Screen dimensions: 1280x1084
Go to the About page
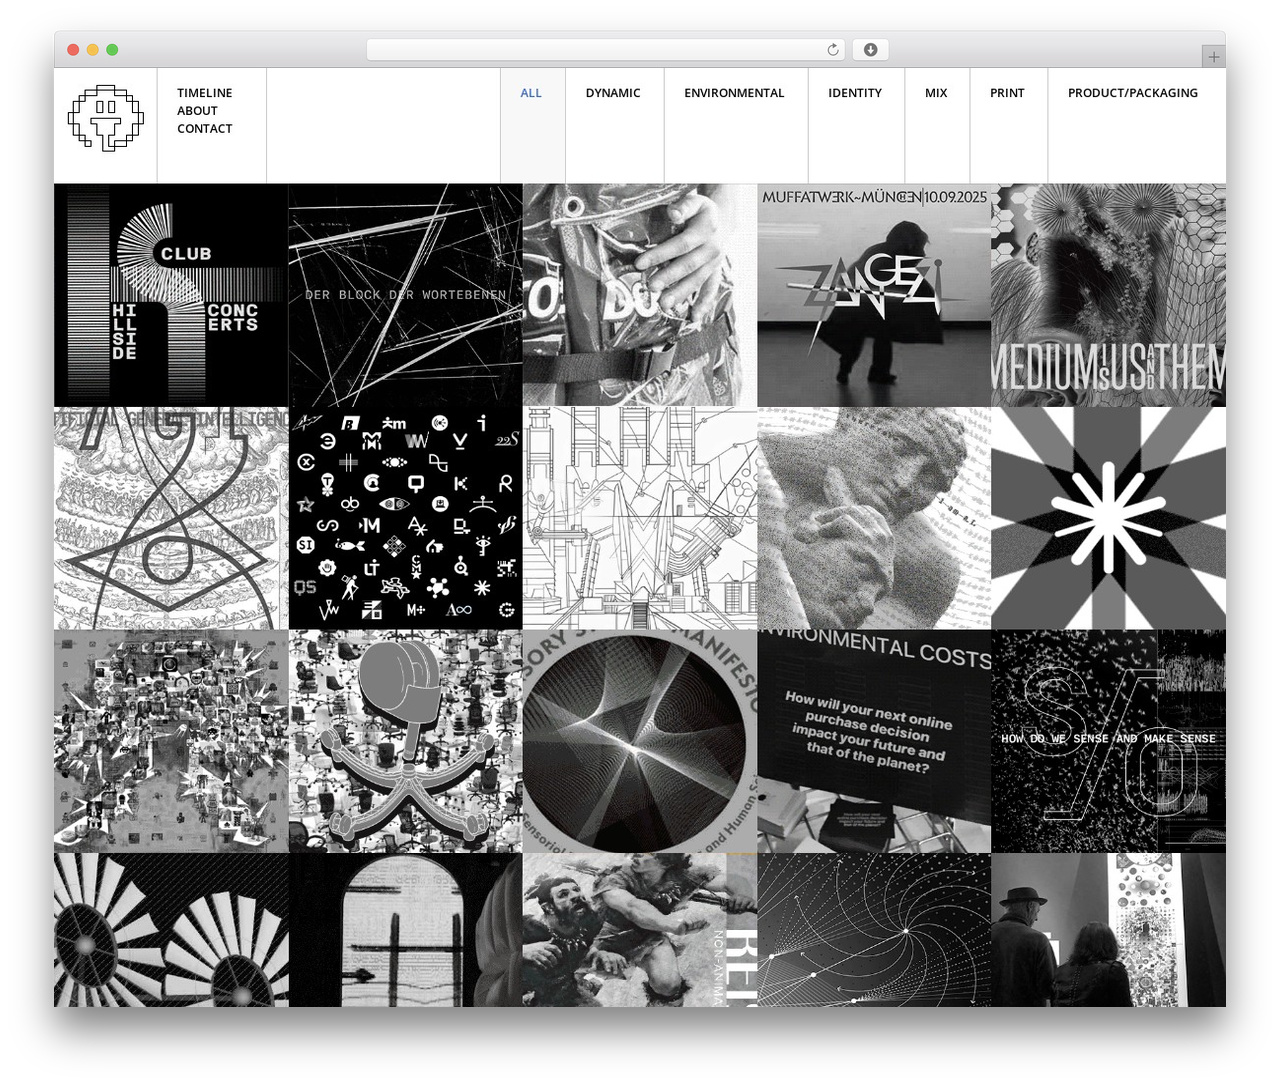coord(197,111)
